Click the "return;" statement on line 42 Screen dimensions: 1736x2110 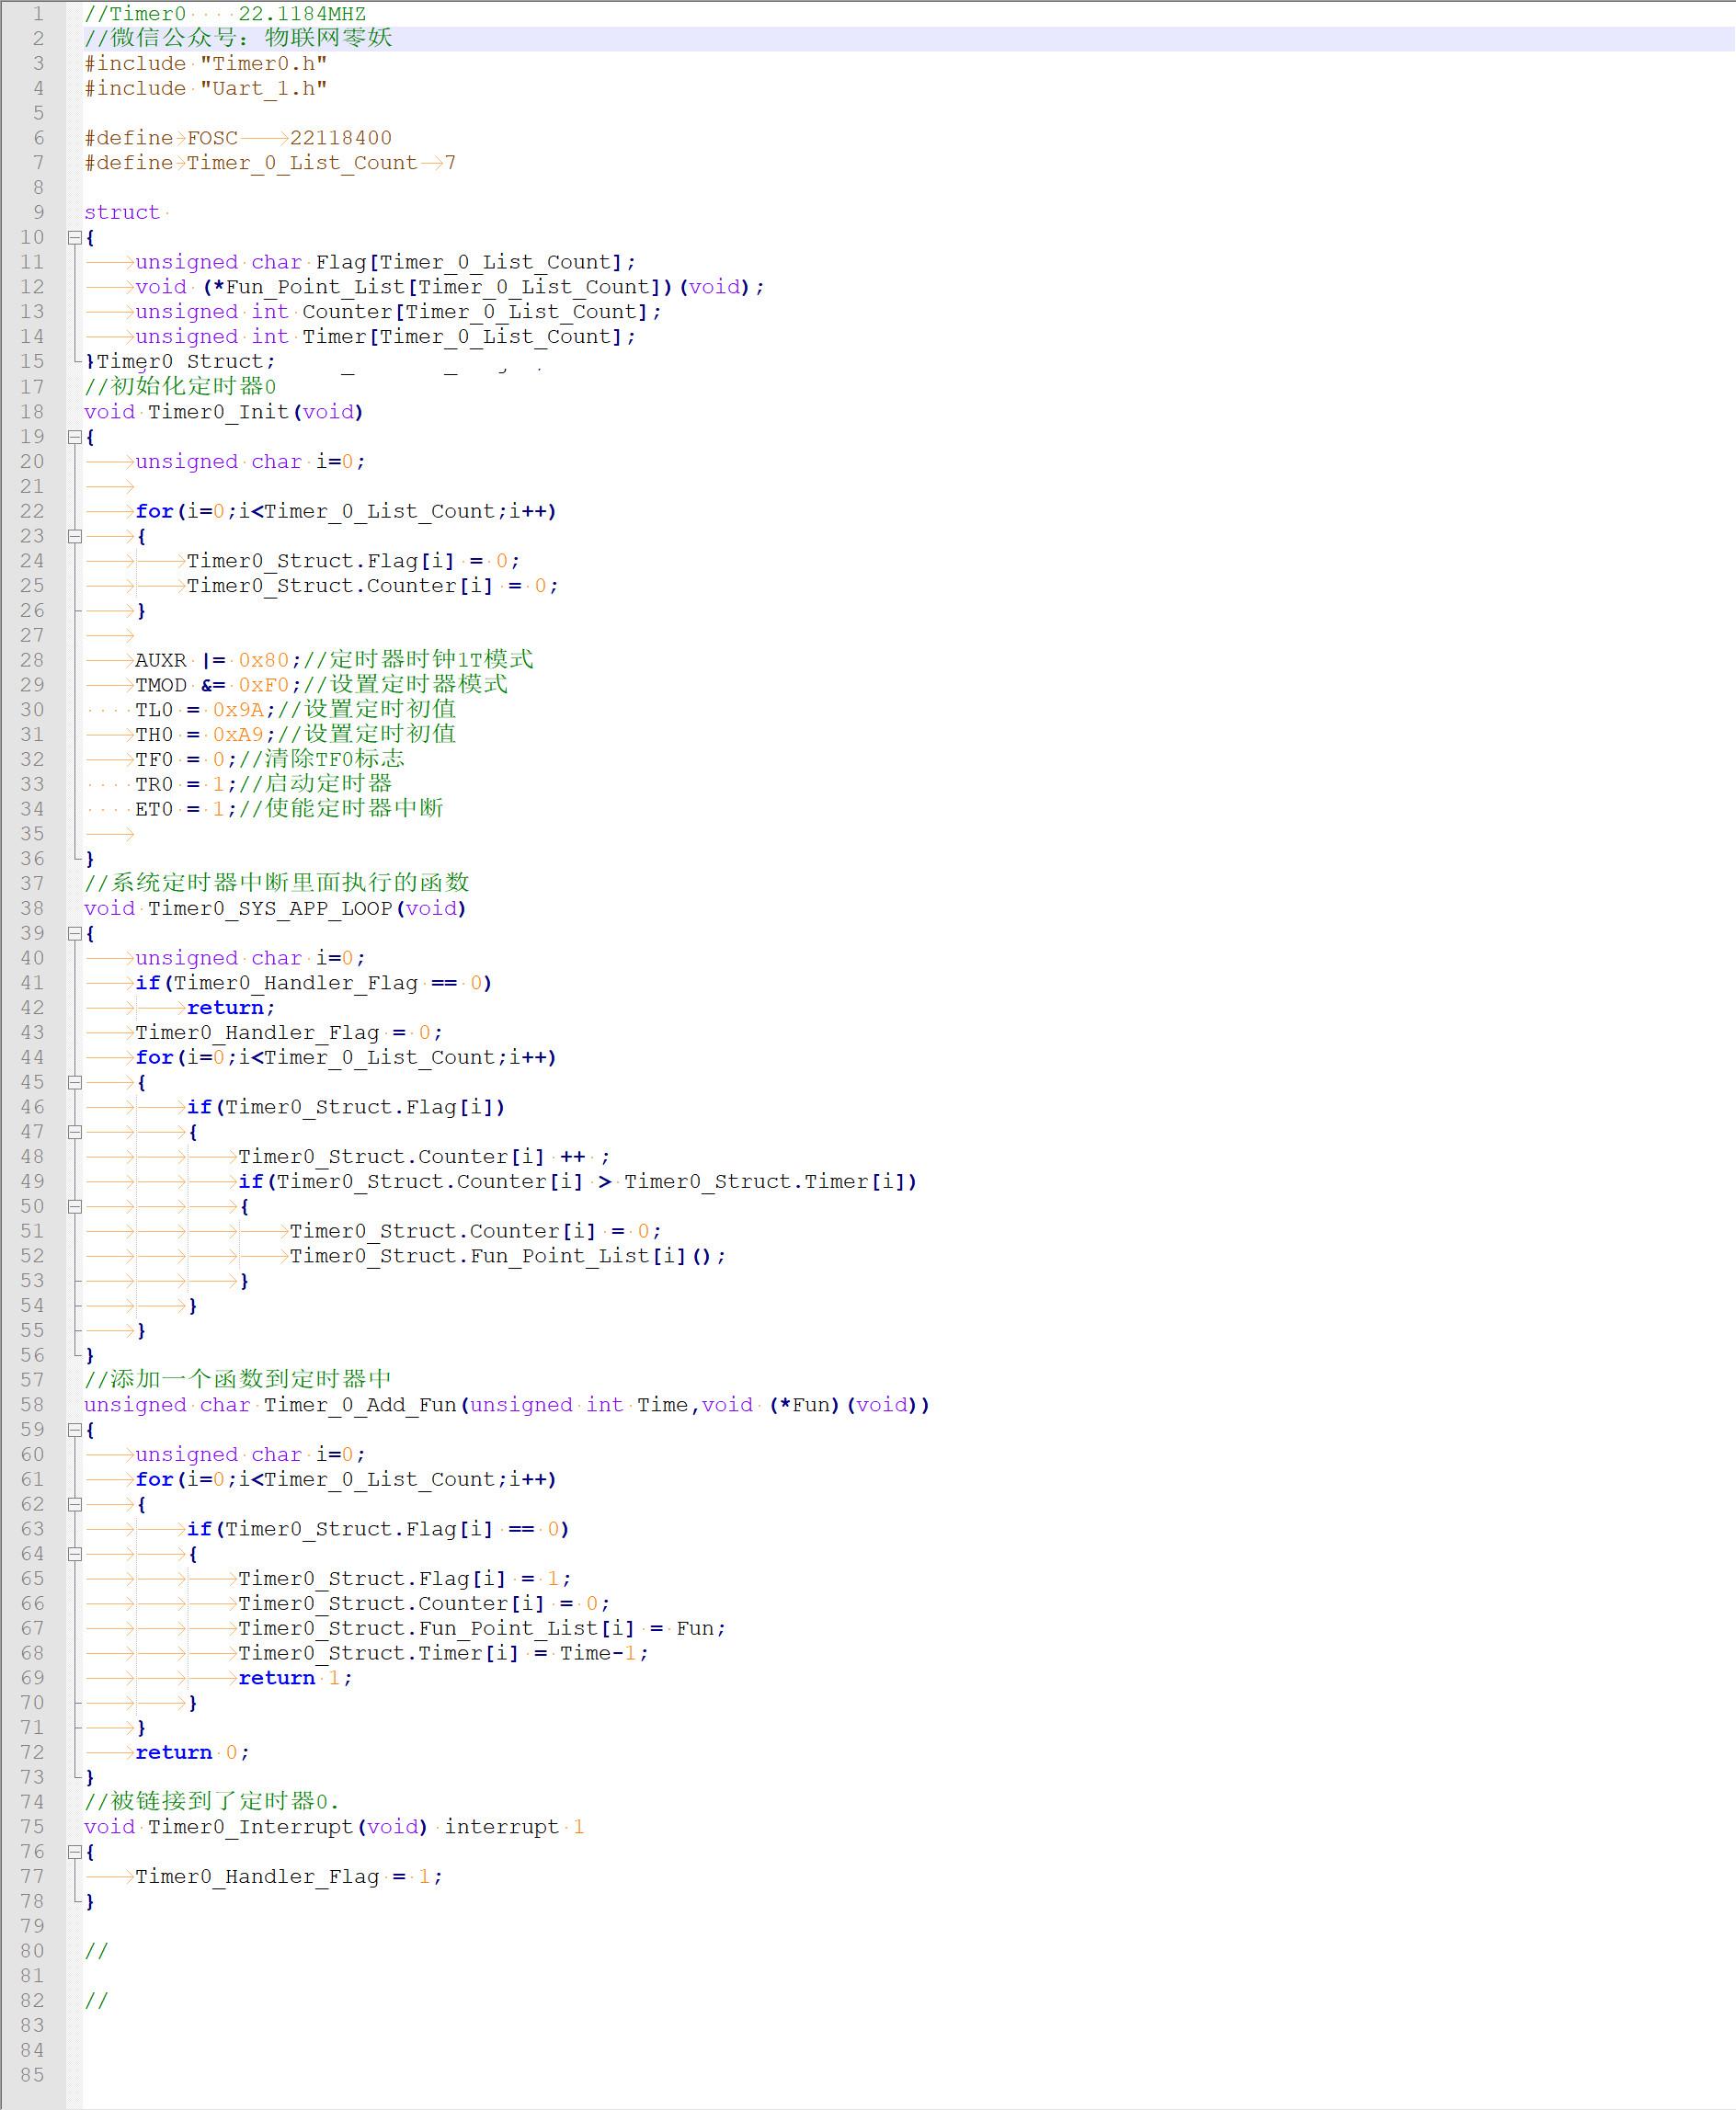click(231, 1008)
